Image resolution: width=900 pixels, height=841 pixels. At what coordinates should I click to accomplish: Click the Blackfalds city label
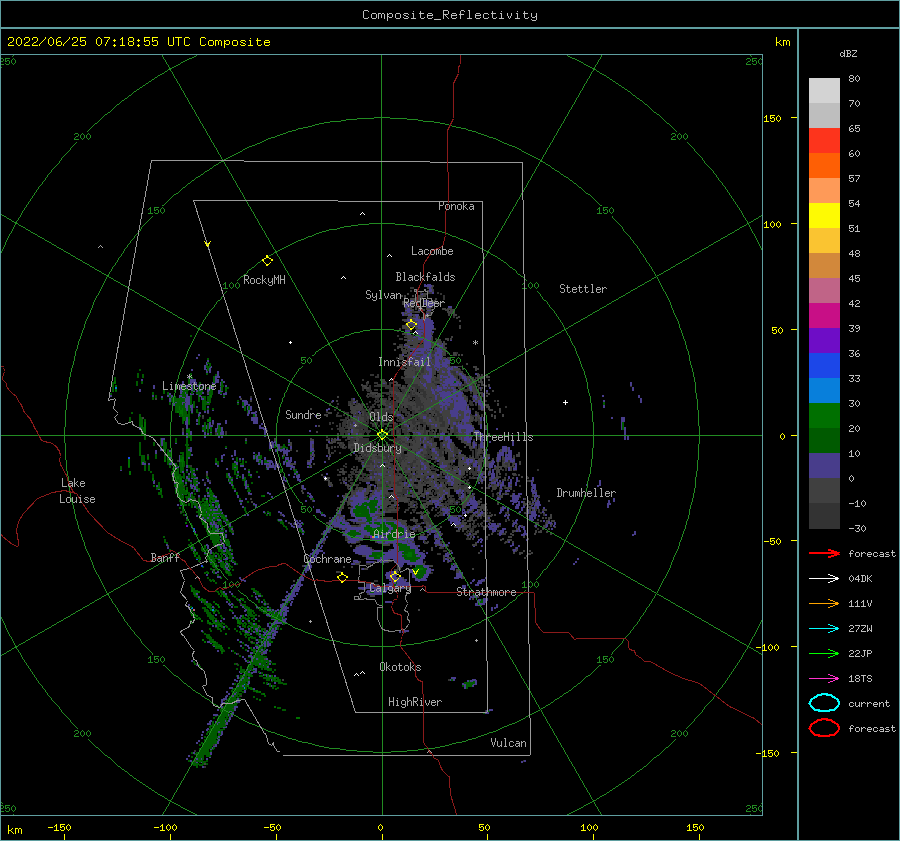[x=425, y=277]
